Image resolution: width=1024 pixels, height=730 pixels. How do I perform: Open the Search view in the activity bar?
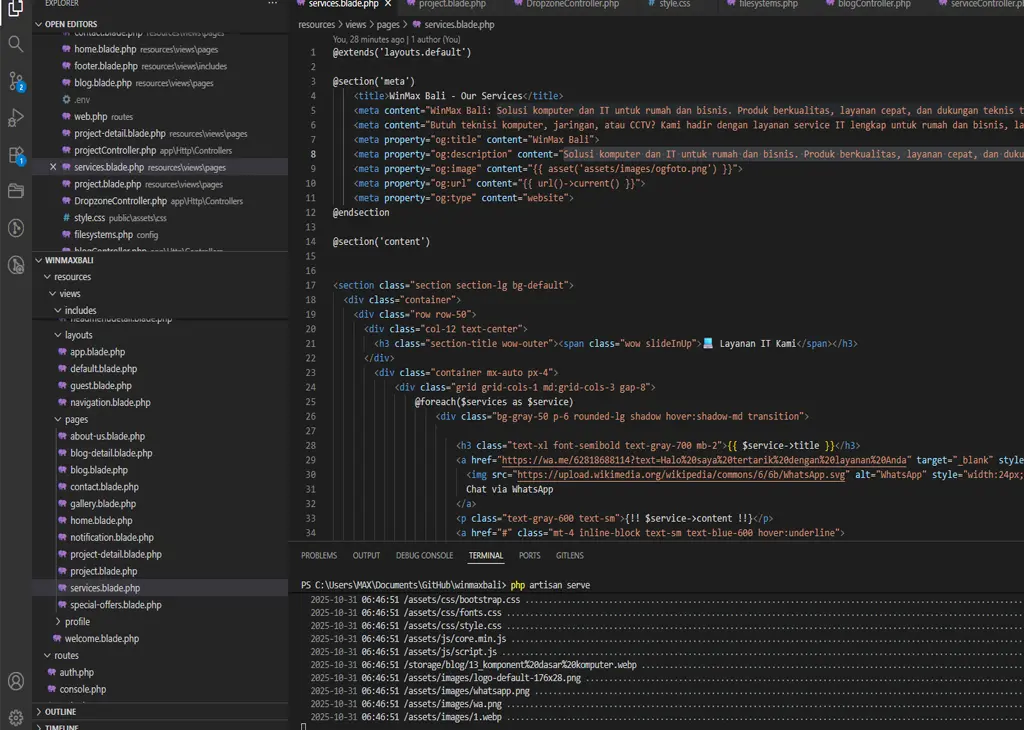15,44
